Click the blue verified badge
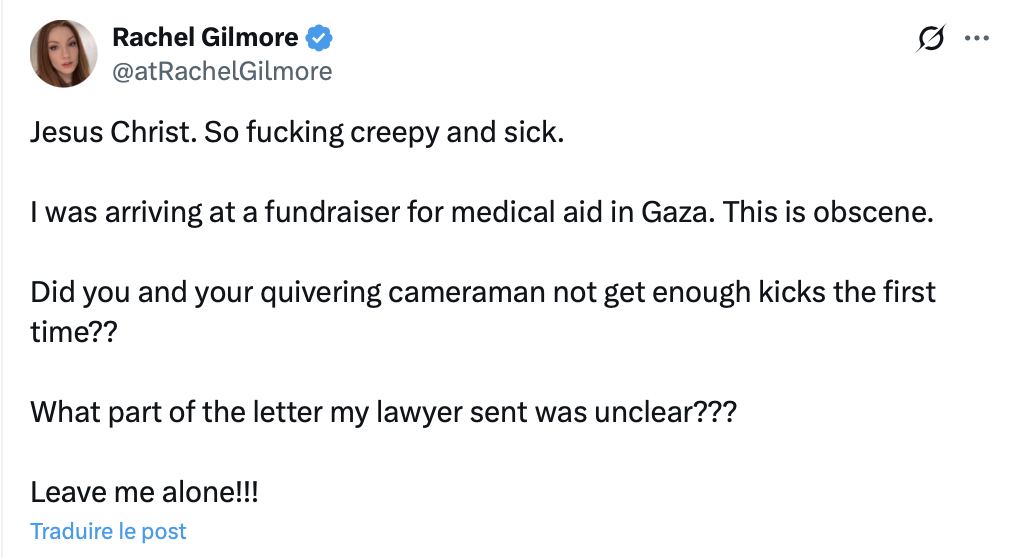 click(x=319, y=38)
